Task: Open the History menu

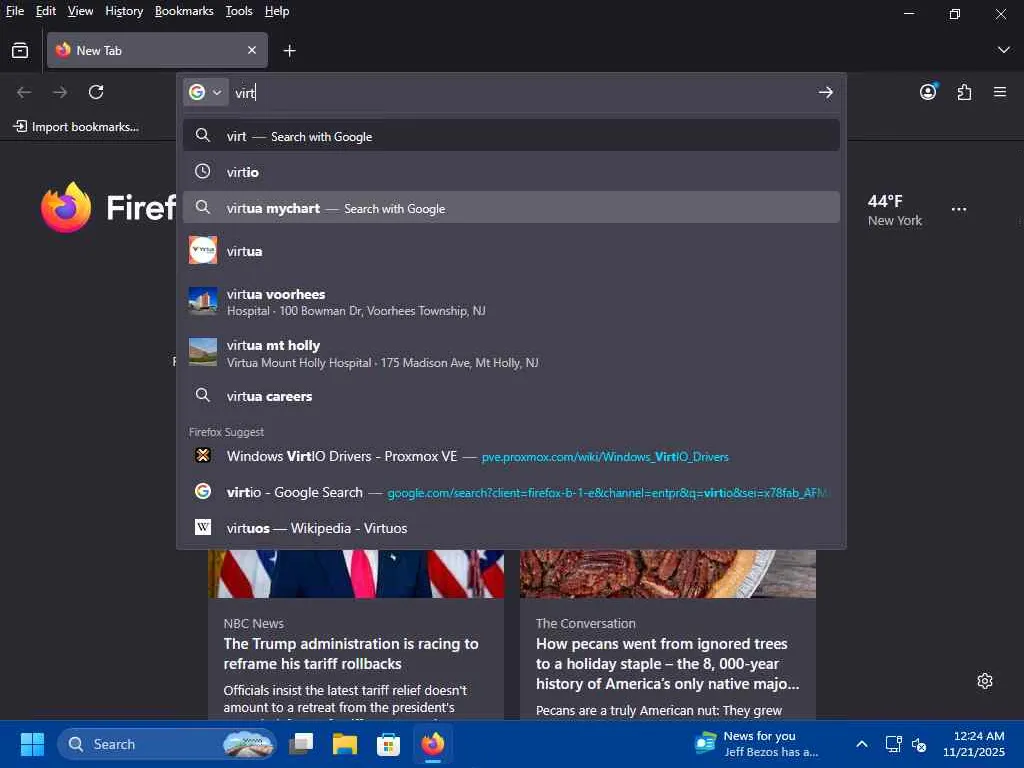Action: coord(124,11)
